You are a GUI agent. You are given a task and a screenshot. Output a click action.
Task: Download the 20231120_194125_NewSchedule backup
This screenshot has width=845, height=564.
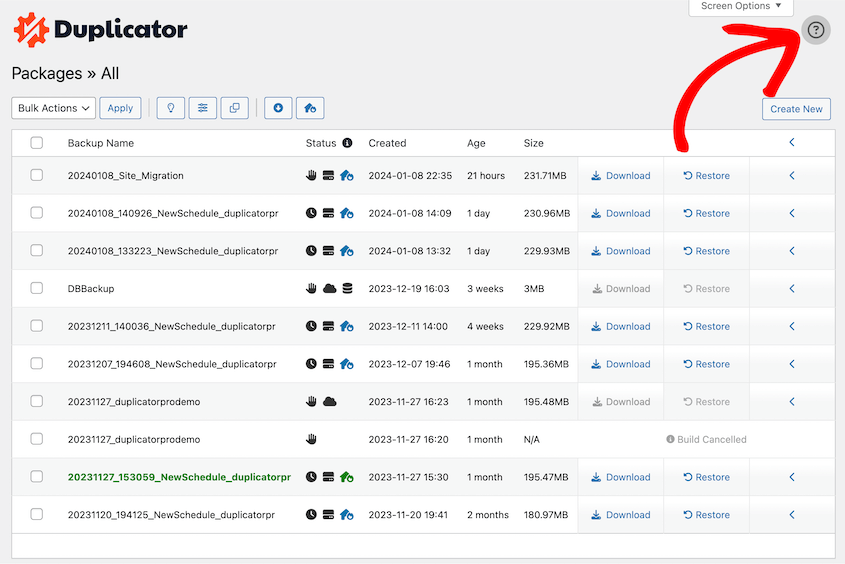[621, 515]
